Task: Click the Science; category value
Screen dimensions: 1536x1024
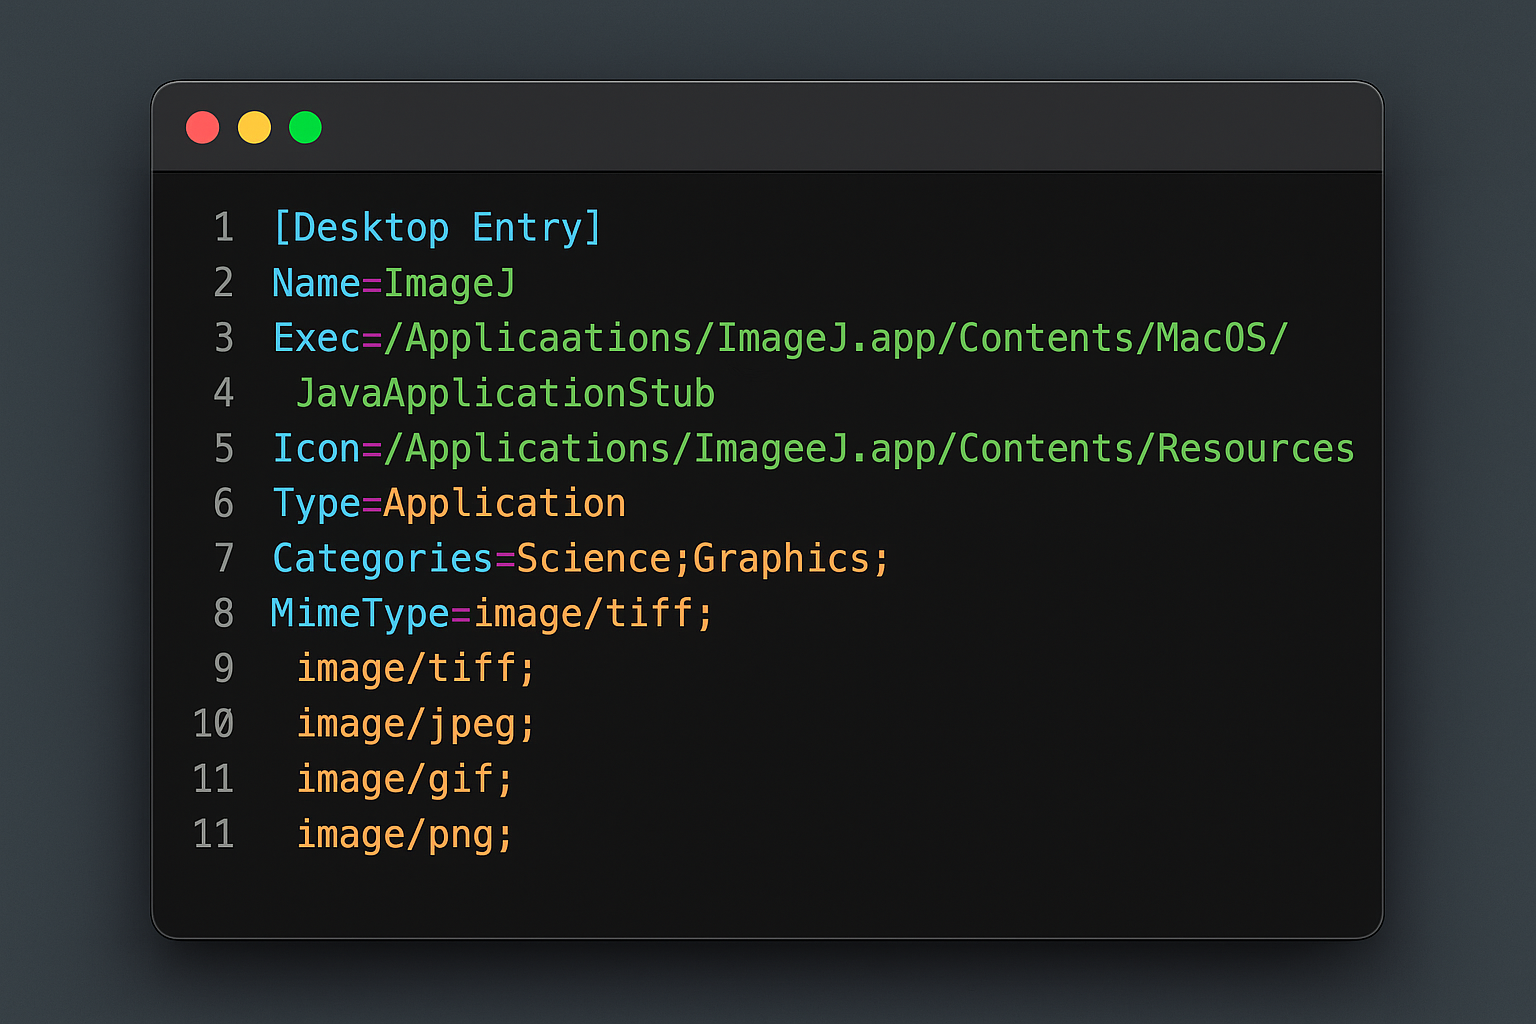Action: [x=604, y=558]
